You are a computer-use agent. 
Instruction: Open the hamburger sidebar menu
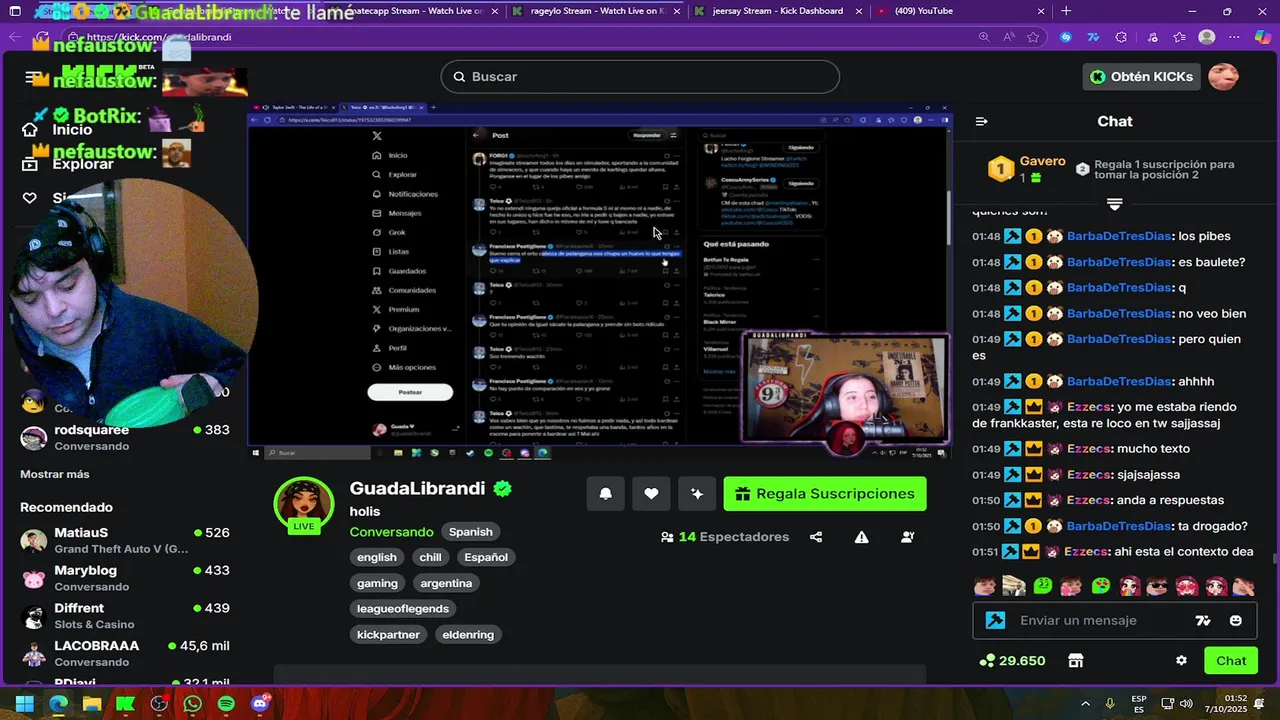[35, 77]
